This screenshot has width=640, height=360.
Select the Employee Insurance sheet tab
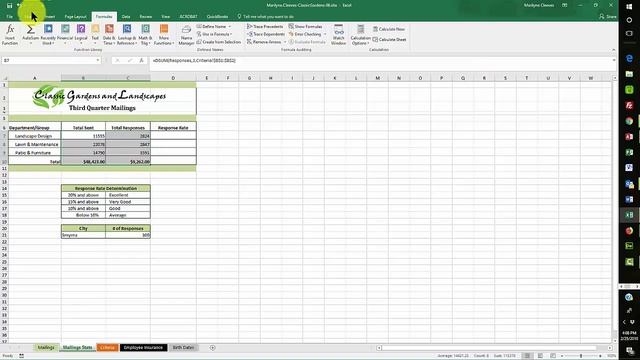pos(143,348)
